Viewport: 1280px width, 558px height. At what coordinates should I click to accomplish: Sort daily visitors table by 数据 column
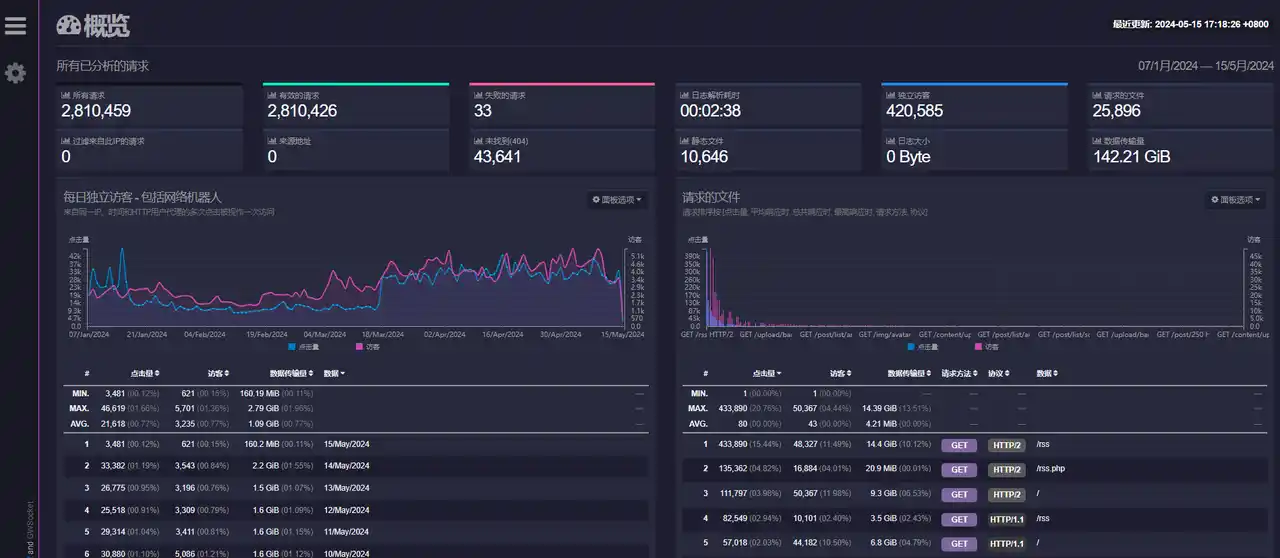pos(334,373)
